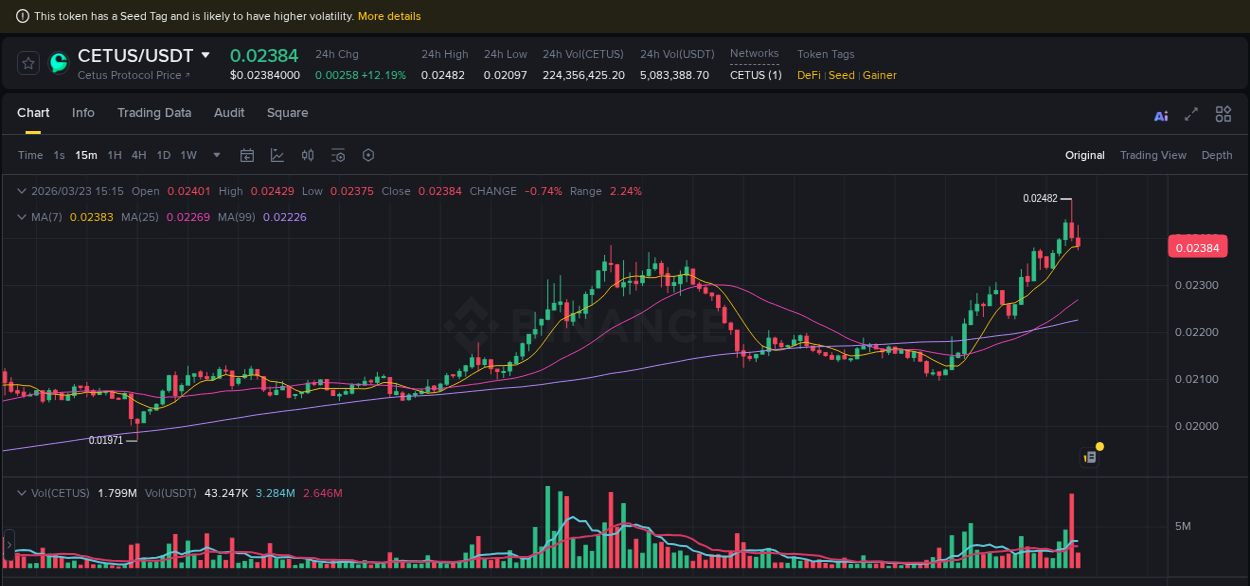
Task: Select the 15m timeframe
Action: tap(86, 155)
